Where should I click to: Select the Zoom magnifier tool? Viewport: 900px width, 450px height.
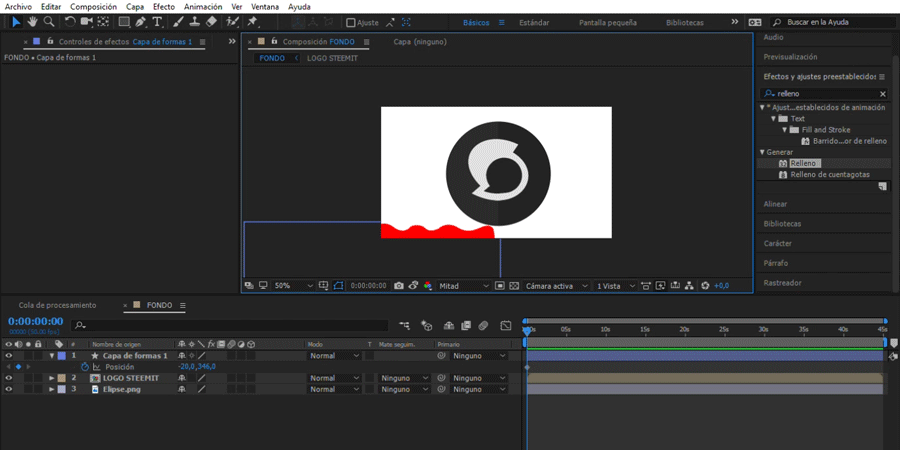(x=48, y=22)
